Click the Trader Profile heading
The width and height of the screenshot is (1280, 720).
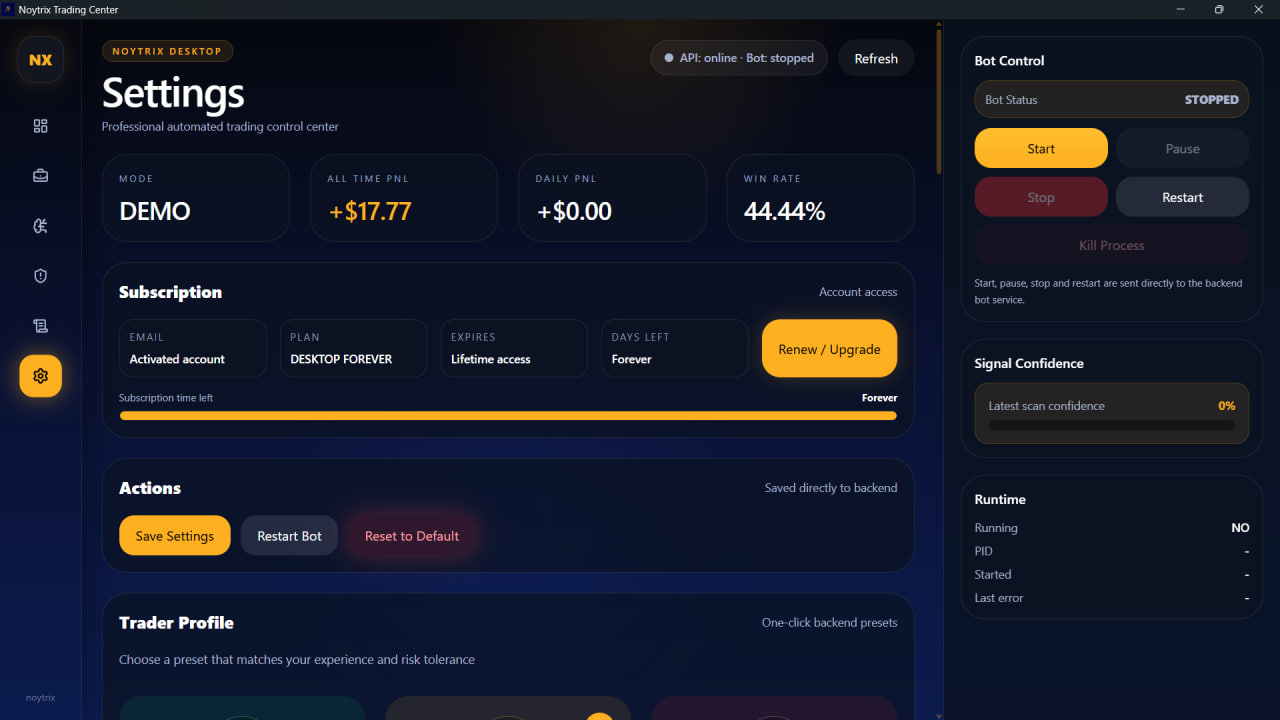[176, 622]
